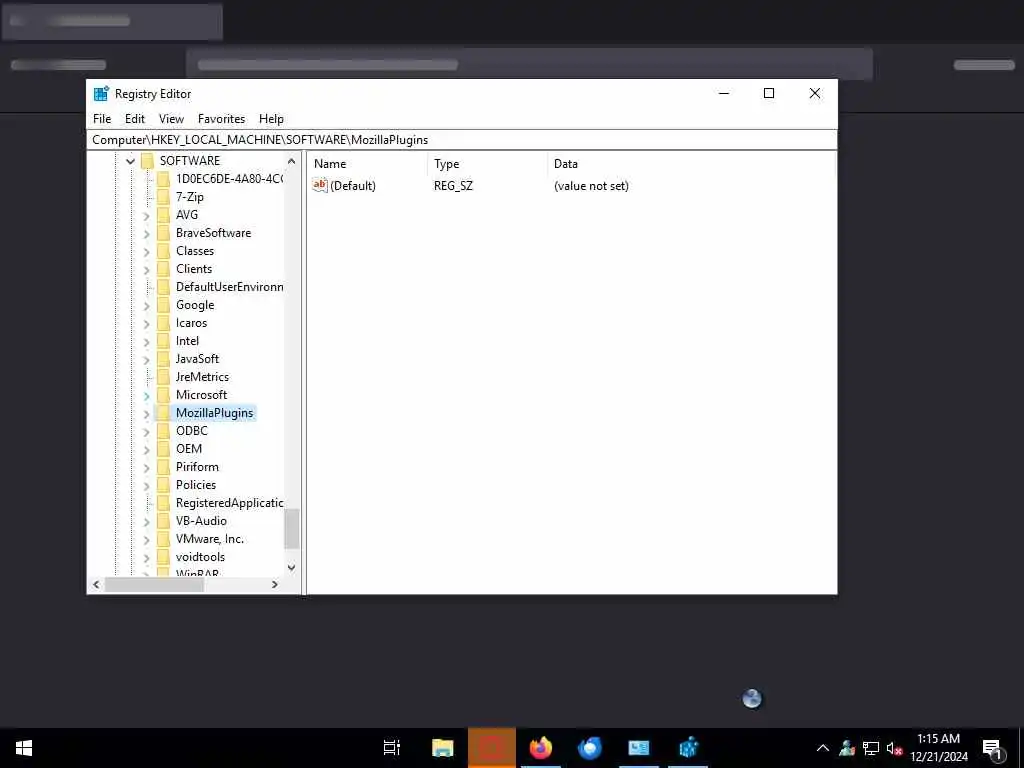Image resolution: width=1024 pixels, height=768 pixels.
Task: Show hidden system tray icons
Action: (x=823, y=748)
